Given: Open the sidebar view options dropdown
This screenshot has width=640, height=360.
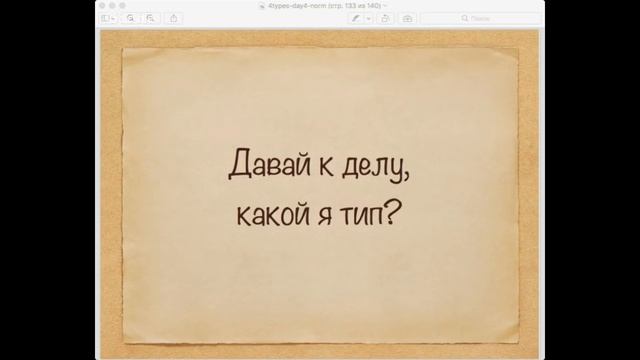Looking at the screenshot, I should (108, 18).
